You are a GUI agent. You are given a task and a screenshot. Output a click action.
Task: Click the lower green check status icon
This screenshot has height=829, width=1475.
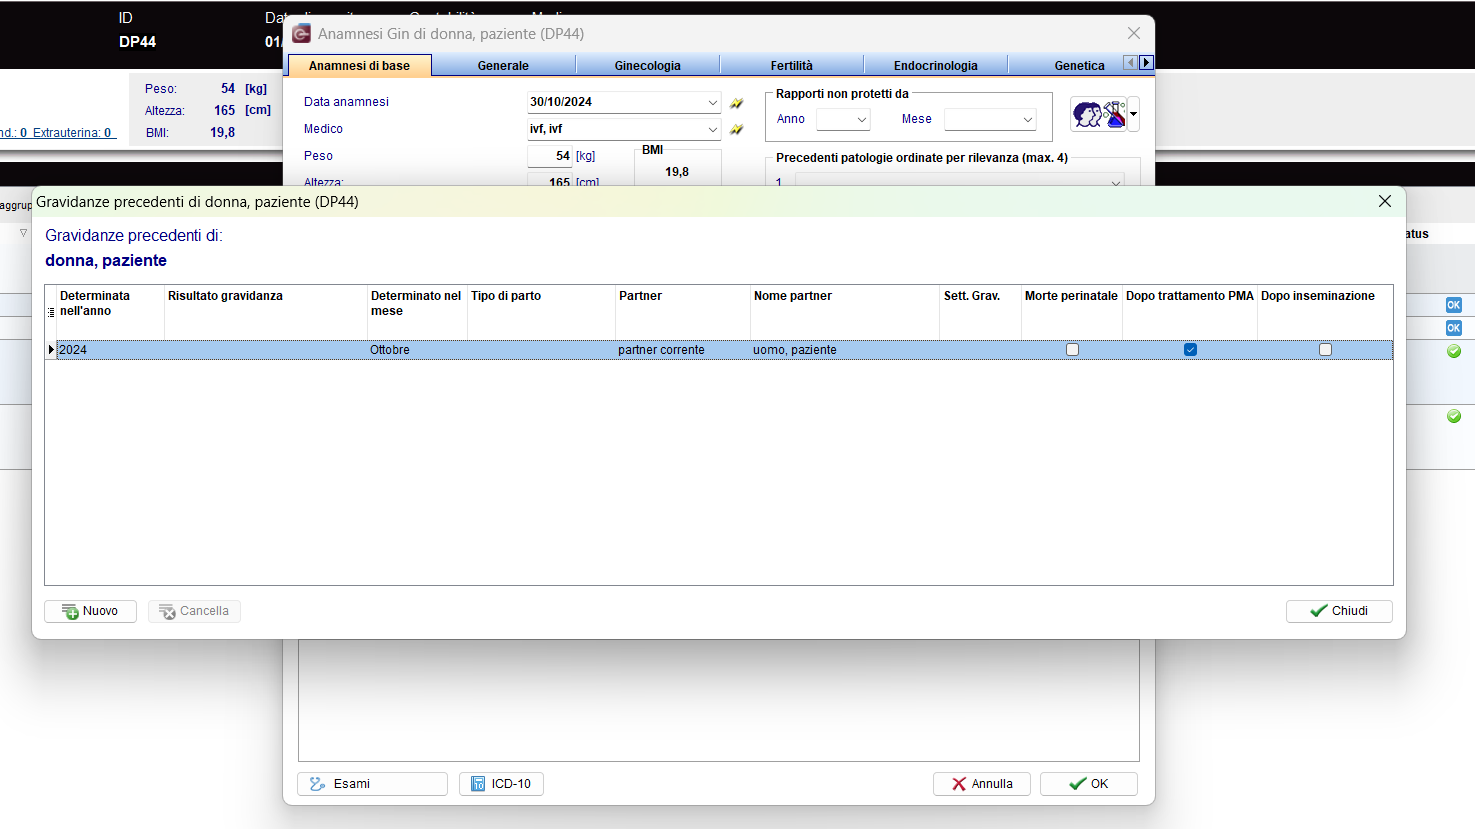tap(1454, 416)
